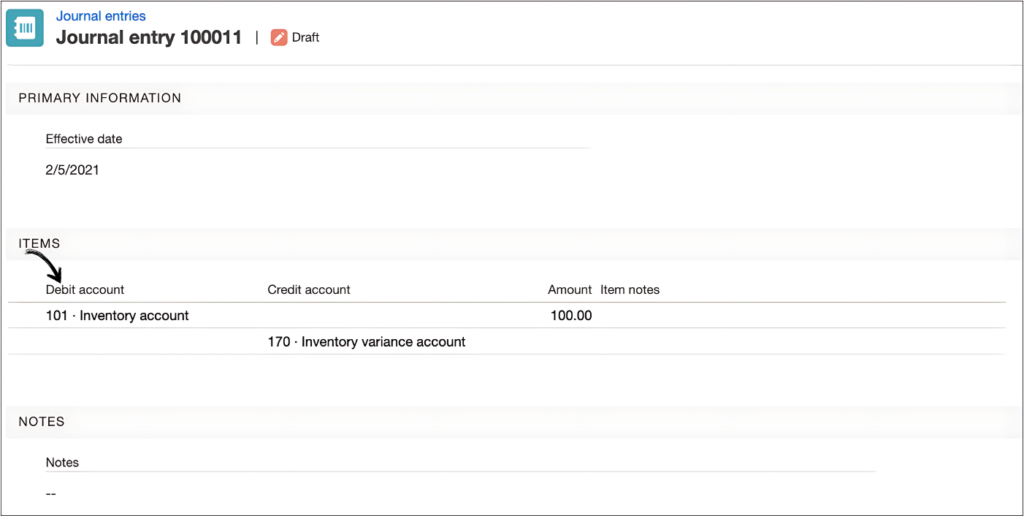Select the 2/5/2021 effective date value
This screenshot has height=516, width=1024.
pos(72,170)
